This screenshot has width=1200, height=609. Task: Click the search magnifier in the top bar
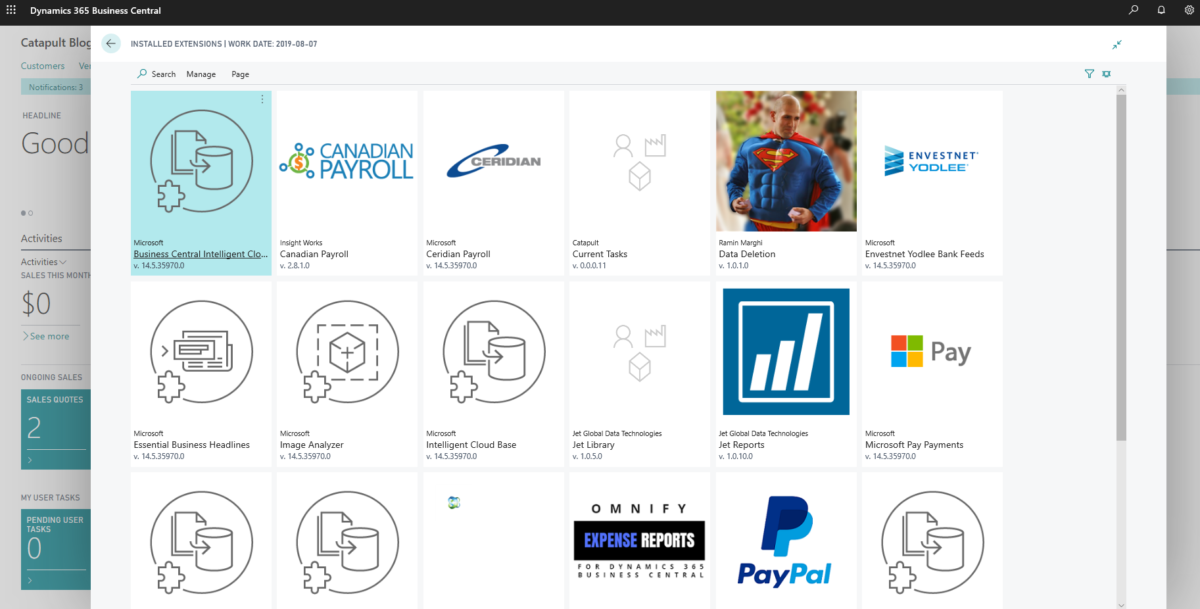[1133, 10]
